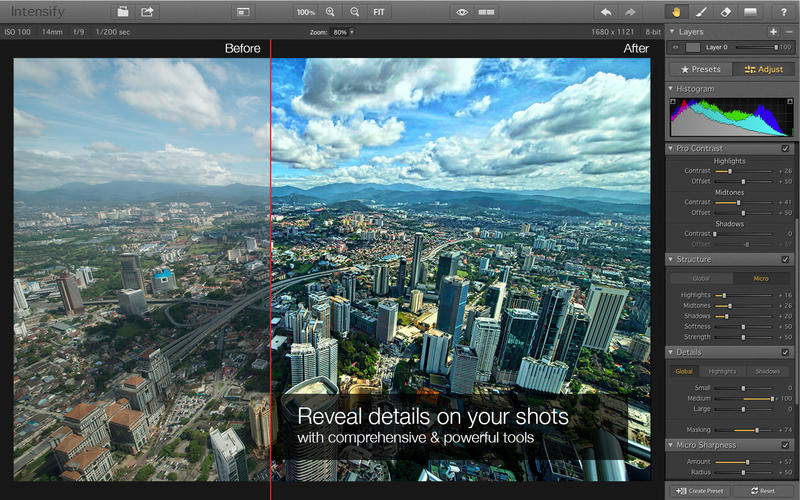This screenshot has width=800, height=500.
Task: Collapse the Histogram section
Action: (671, 89)
